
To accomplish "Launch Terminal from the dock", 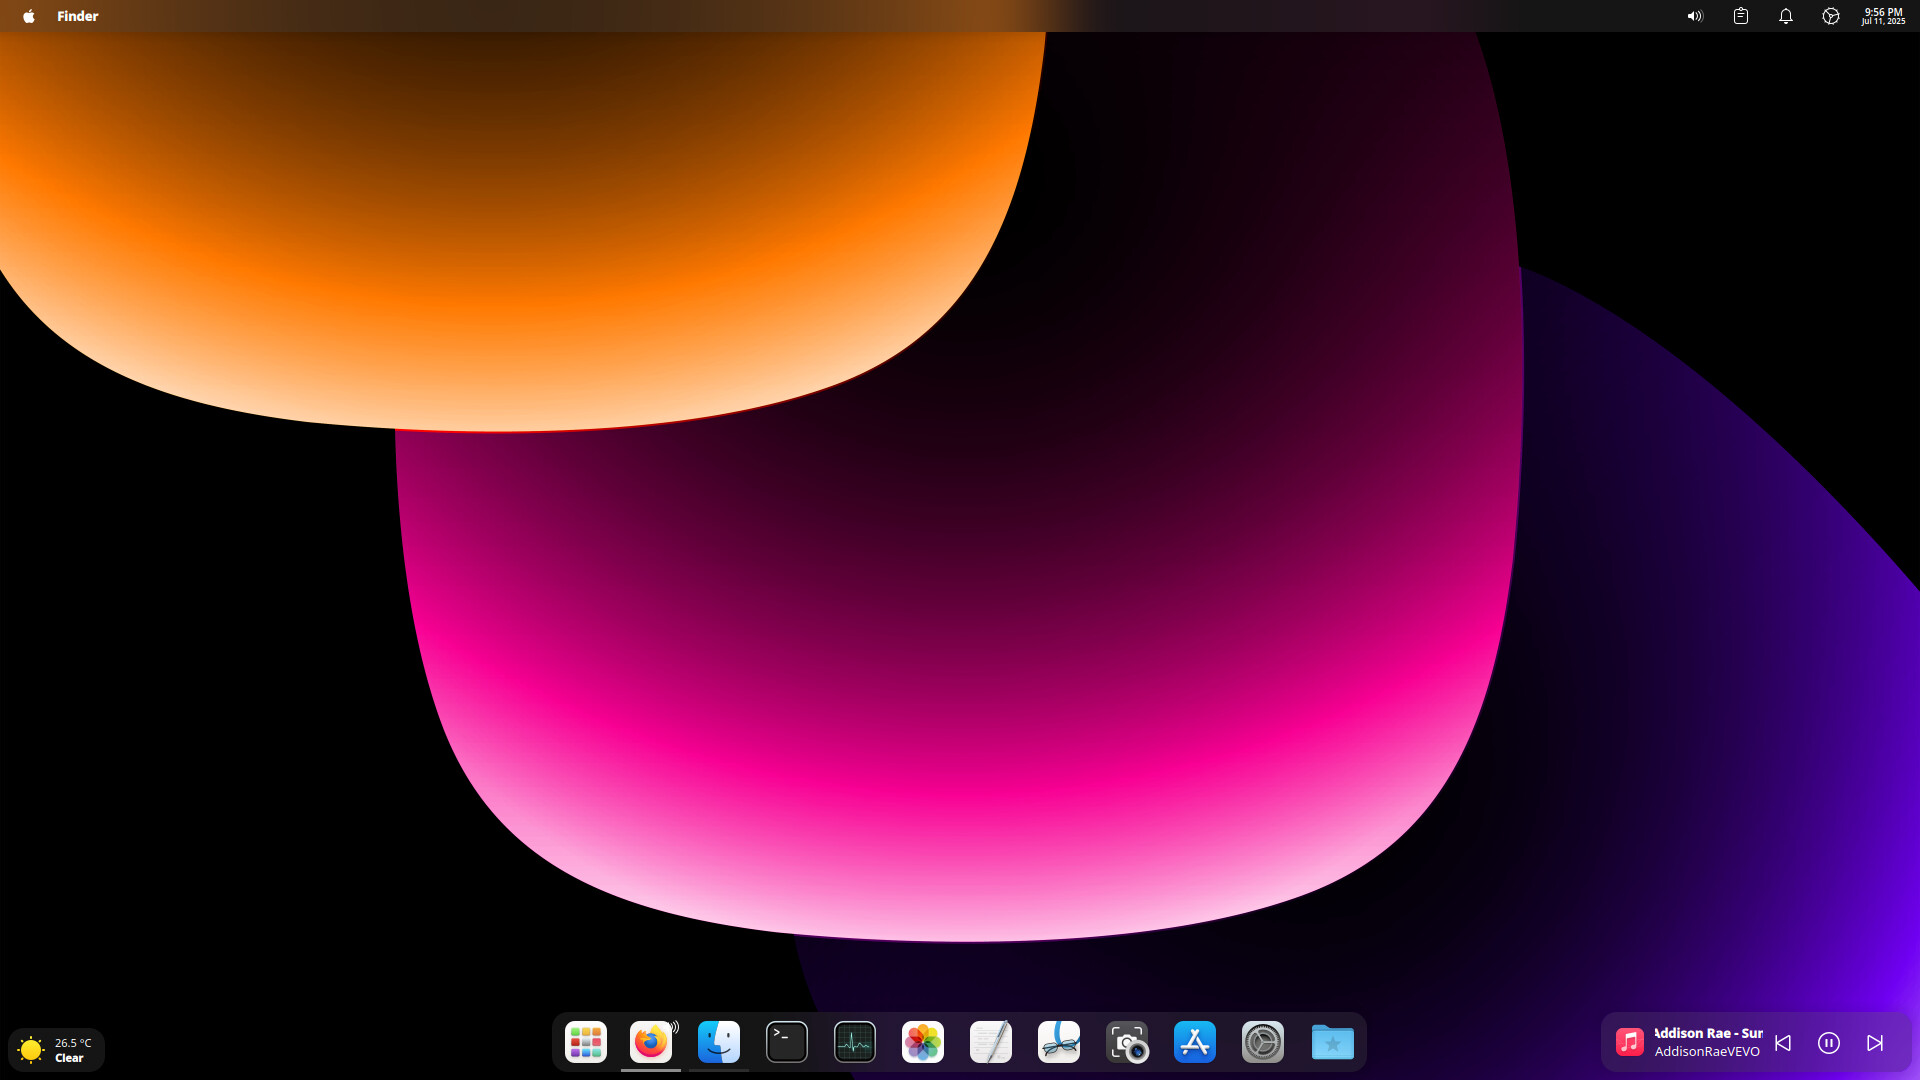I will click(787, 1042).
